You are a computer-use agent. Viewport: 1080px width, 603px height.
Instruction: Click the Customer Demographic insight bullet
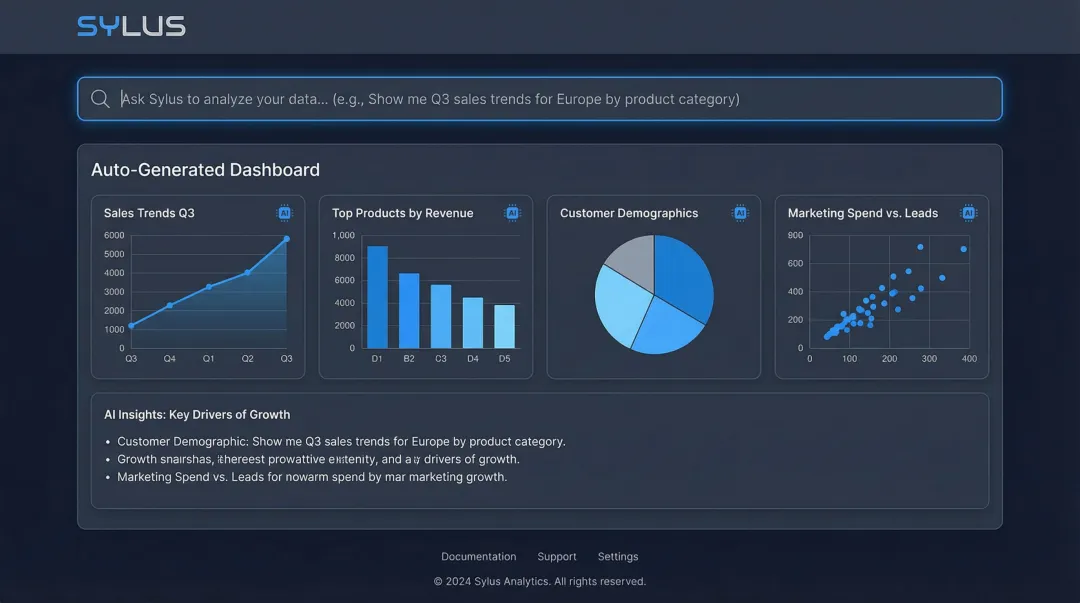pyautogui.click(x=340, y=441)
